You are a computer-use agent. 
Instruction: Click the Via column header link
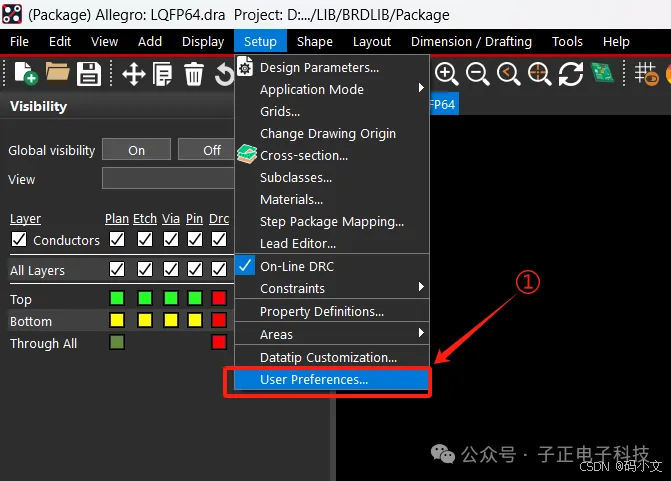click(171, 219)
